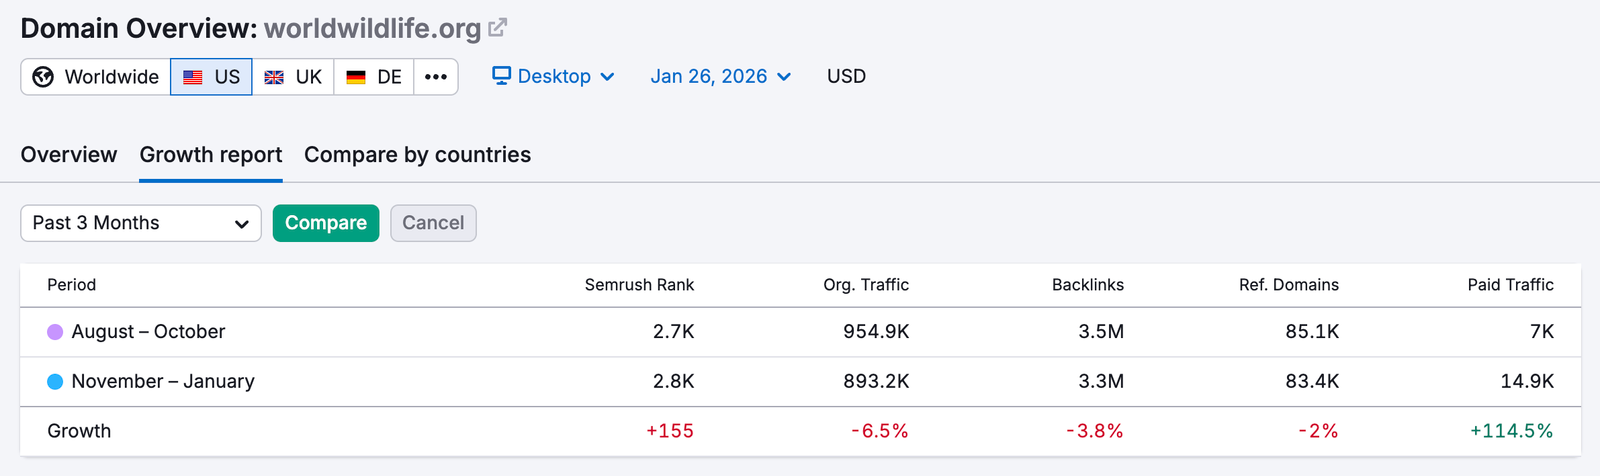Click the Cancel button

tap(433, 223)
